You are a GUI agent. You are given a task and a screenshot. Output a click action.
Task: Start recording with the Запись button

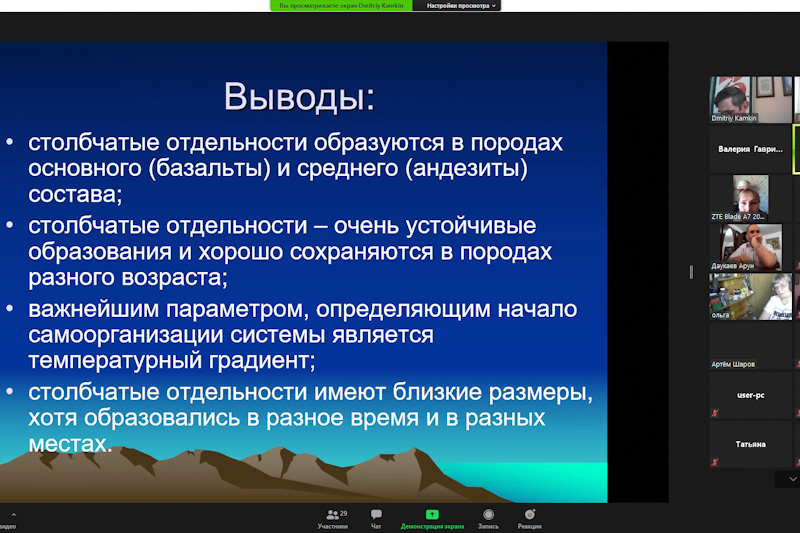coord(488,517)
